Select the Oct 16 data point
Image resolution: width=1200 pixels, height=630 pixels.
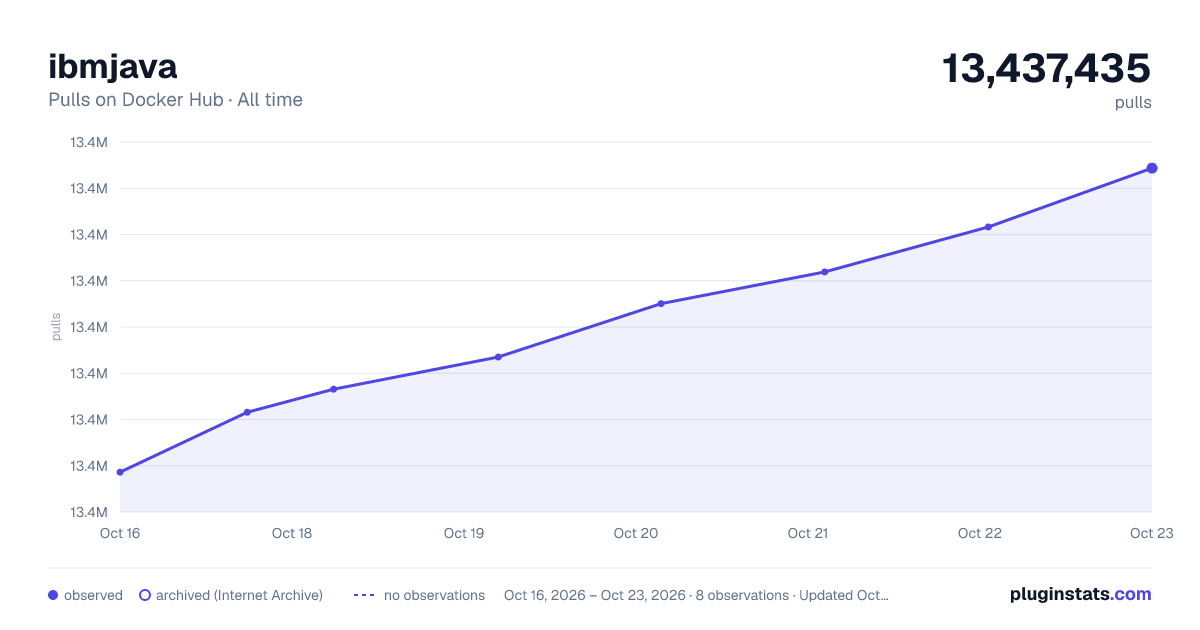120,472
